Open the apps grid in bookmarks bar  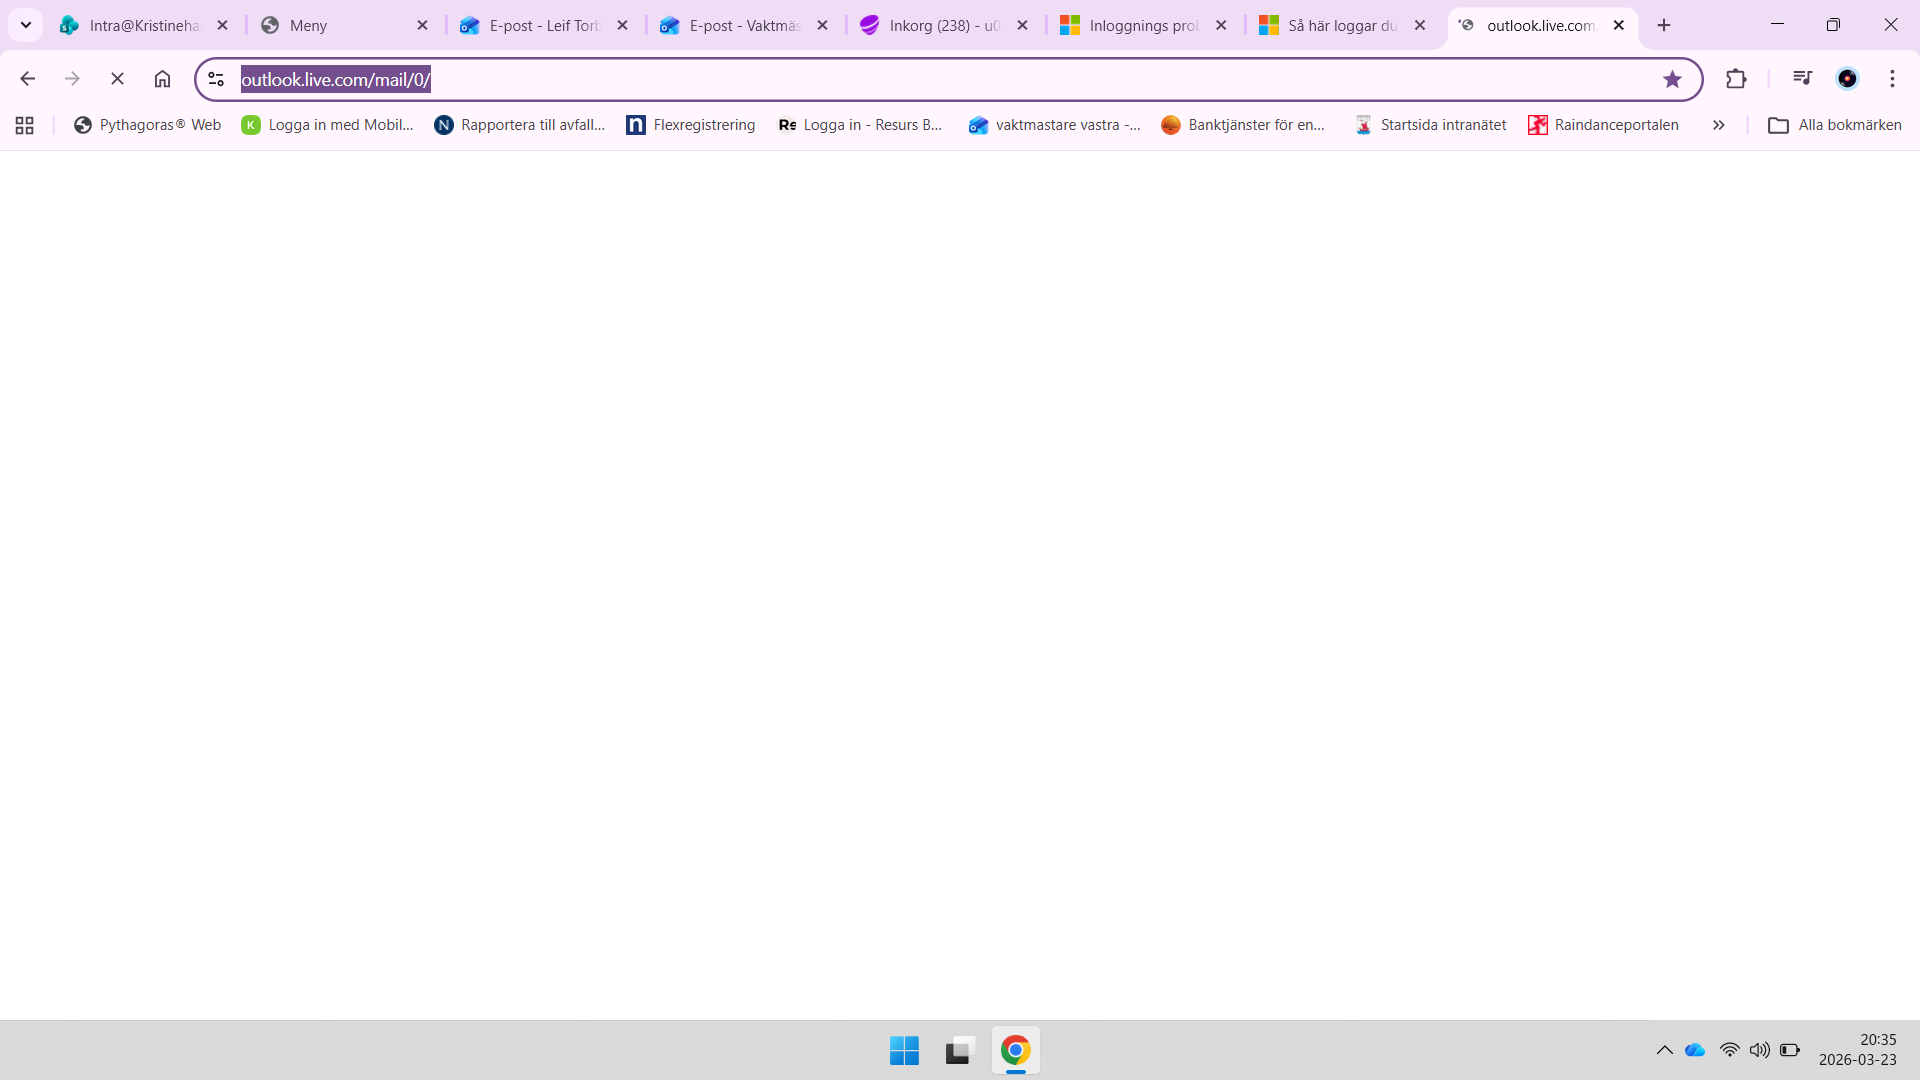click(25, 125)
